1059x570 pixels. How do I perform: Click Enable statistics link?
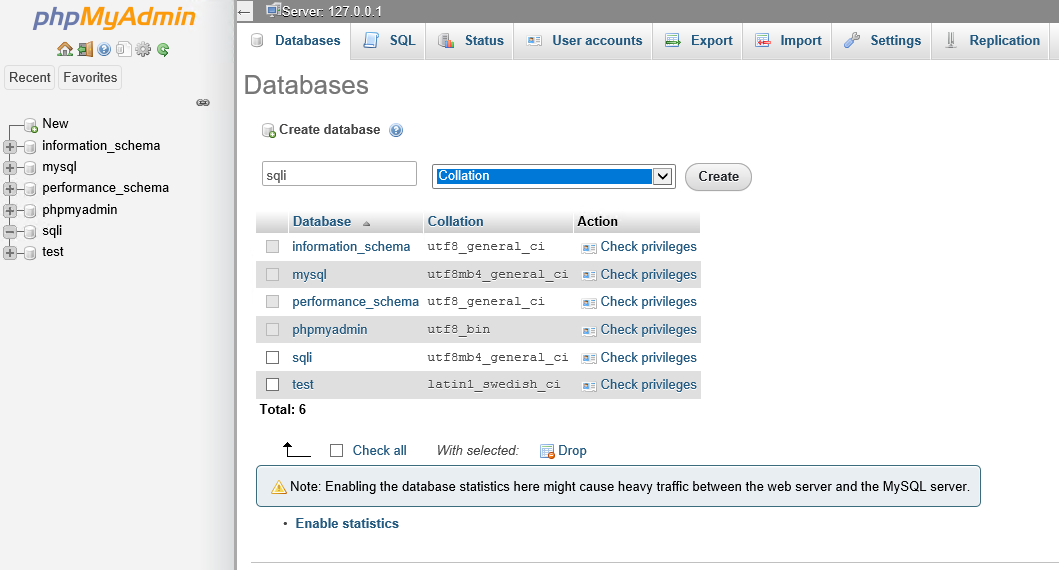[347, 523]
